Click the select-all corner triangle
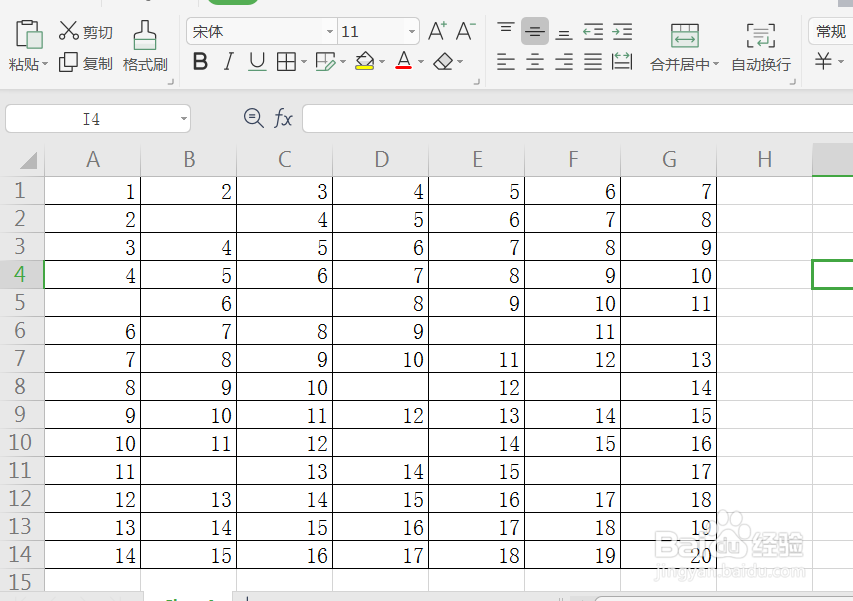 [x=28, y=160]
